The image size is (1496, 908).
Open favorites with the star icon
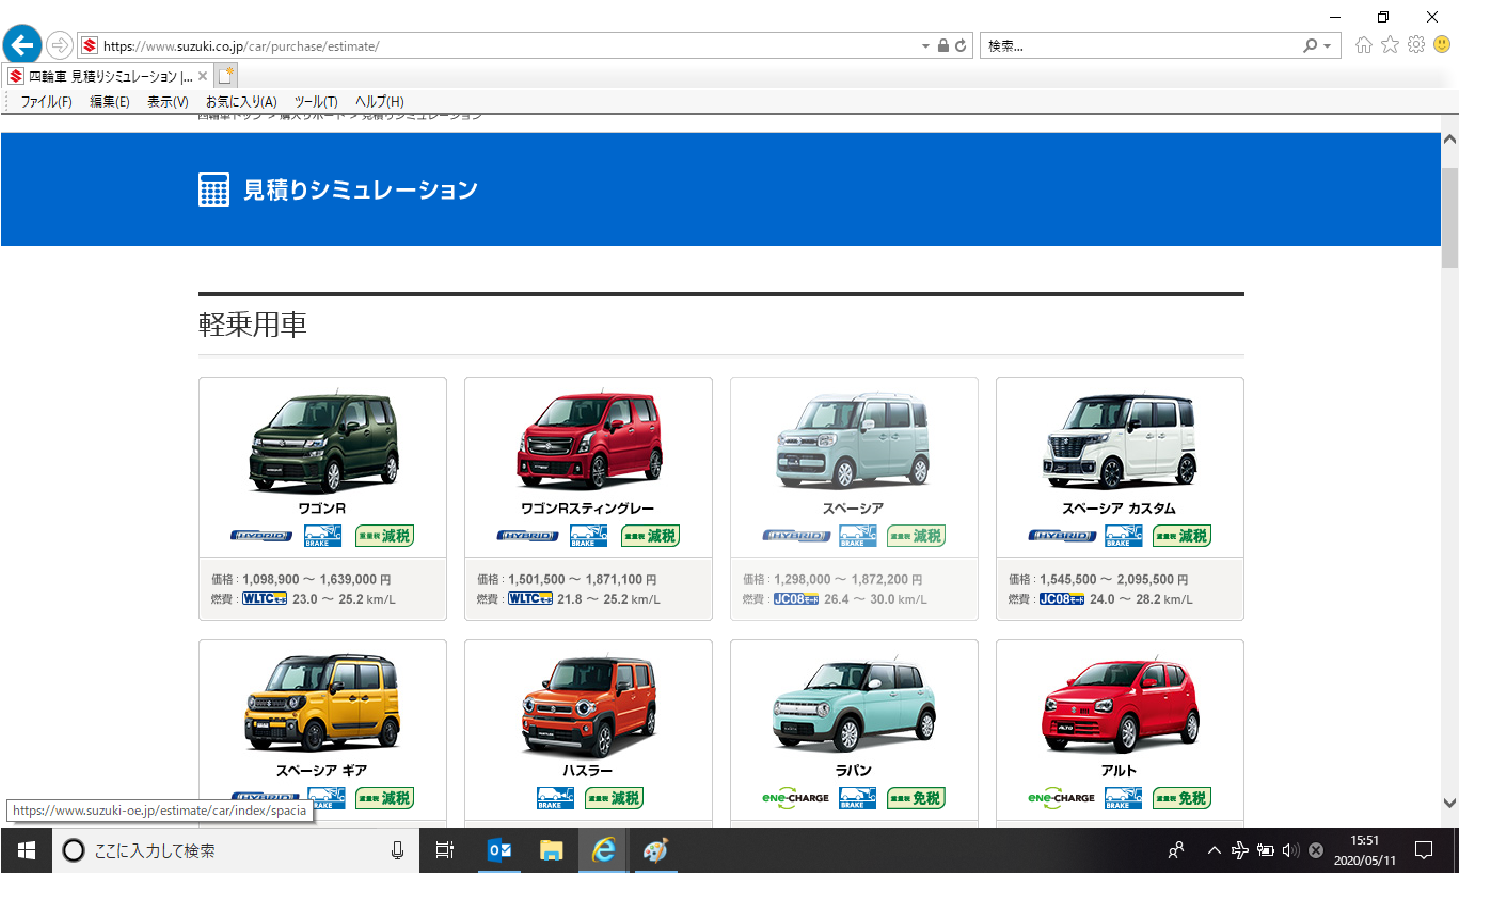click(1390, 44)
